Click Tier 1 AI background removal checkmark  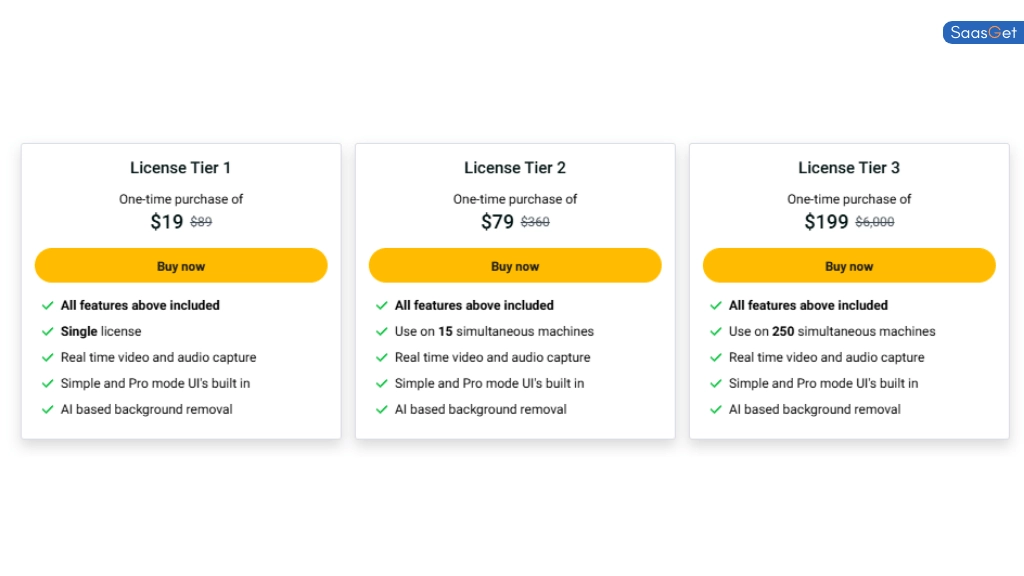(x=47, y=410)
